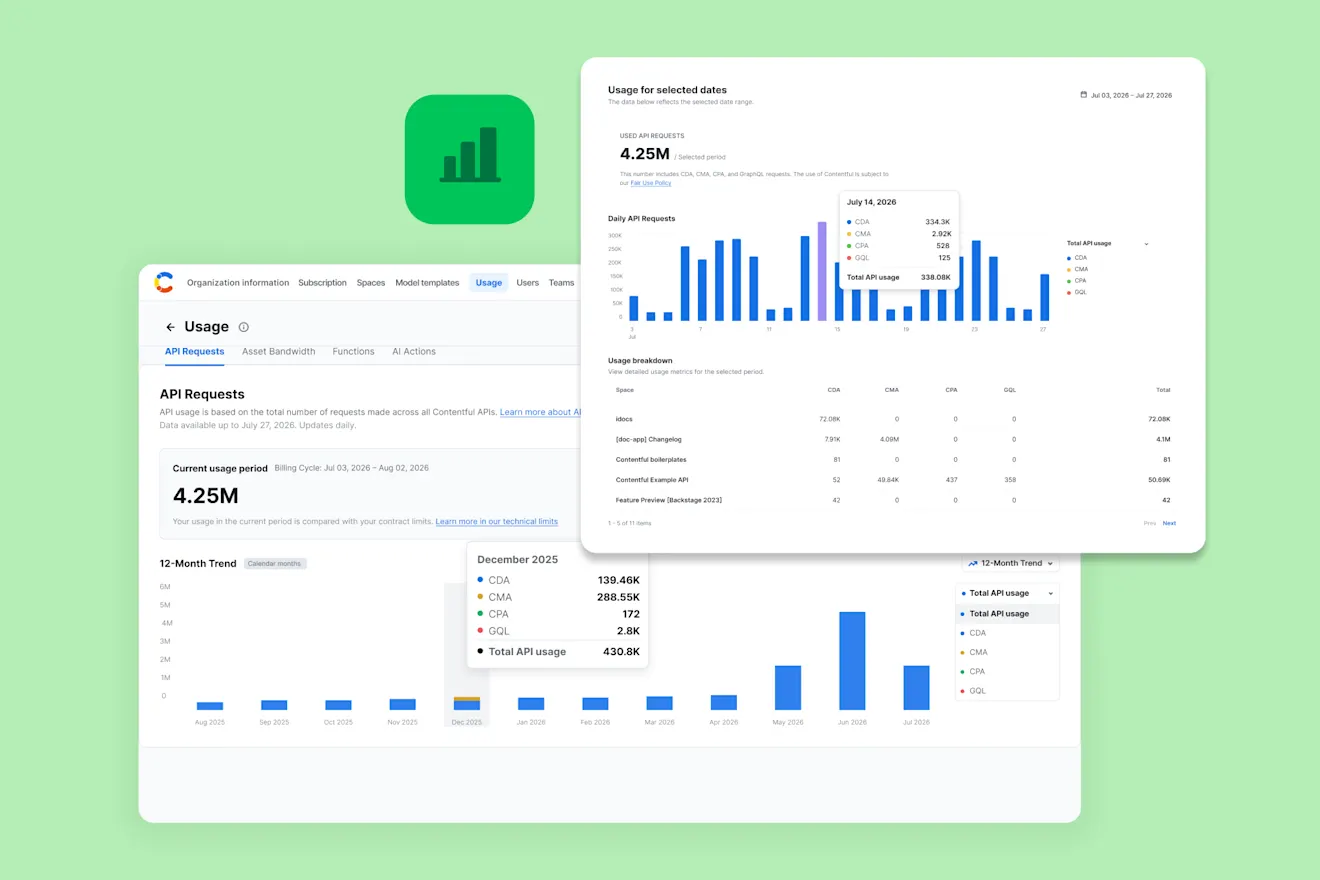
Task: Select highlighted Total API usage option
Action: [1007, 614]
